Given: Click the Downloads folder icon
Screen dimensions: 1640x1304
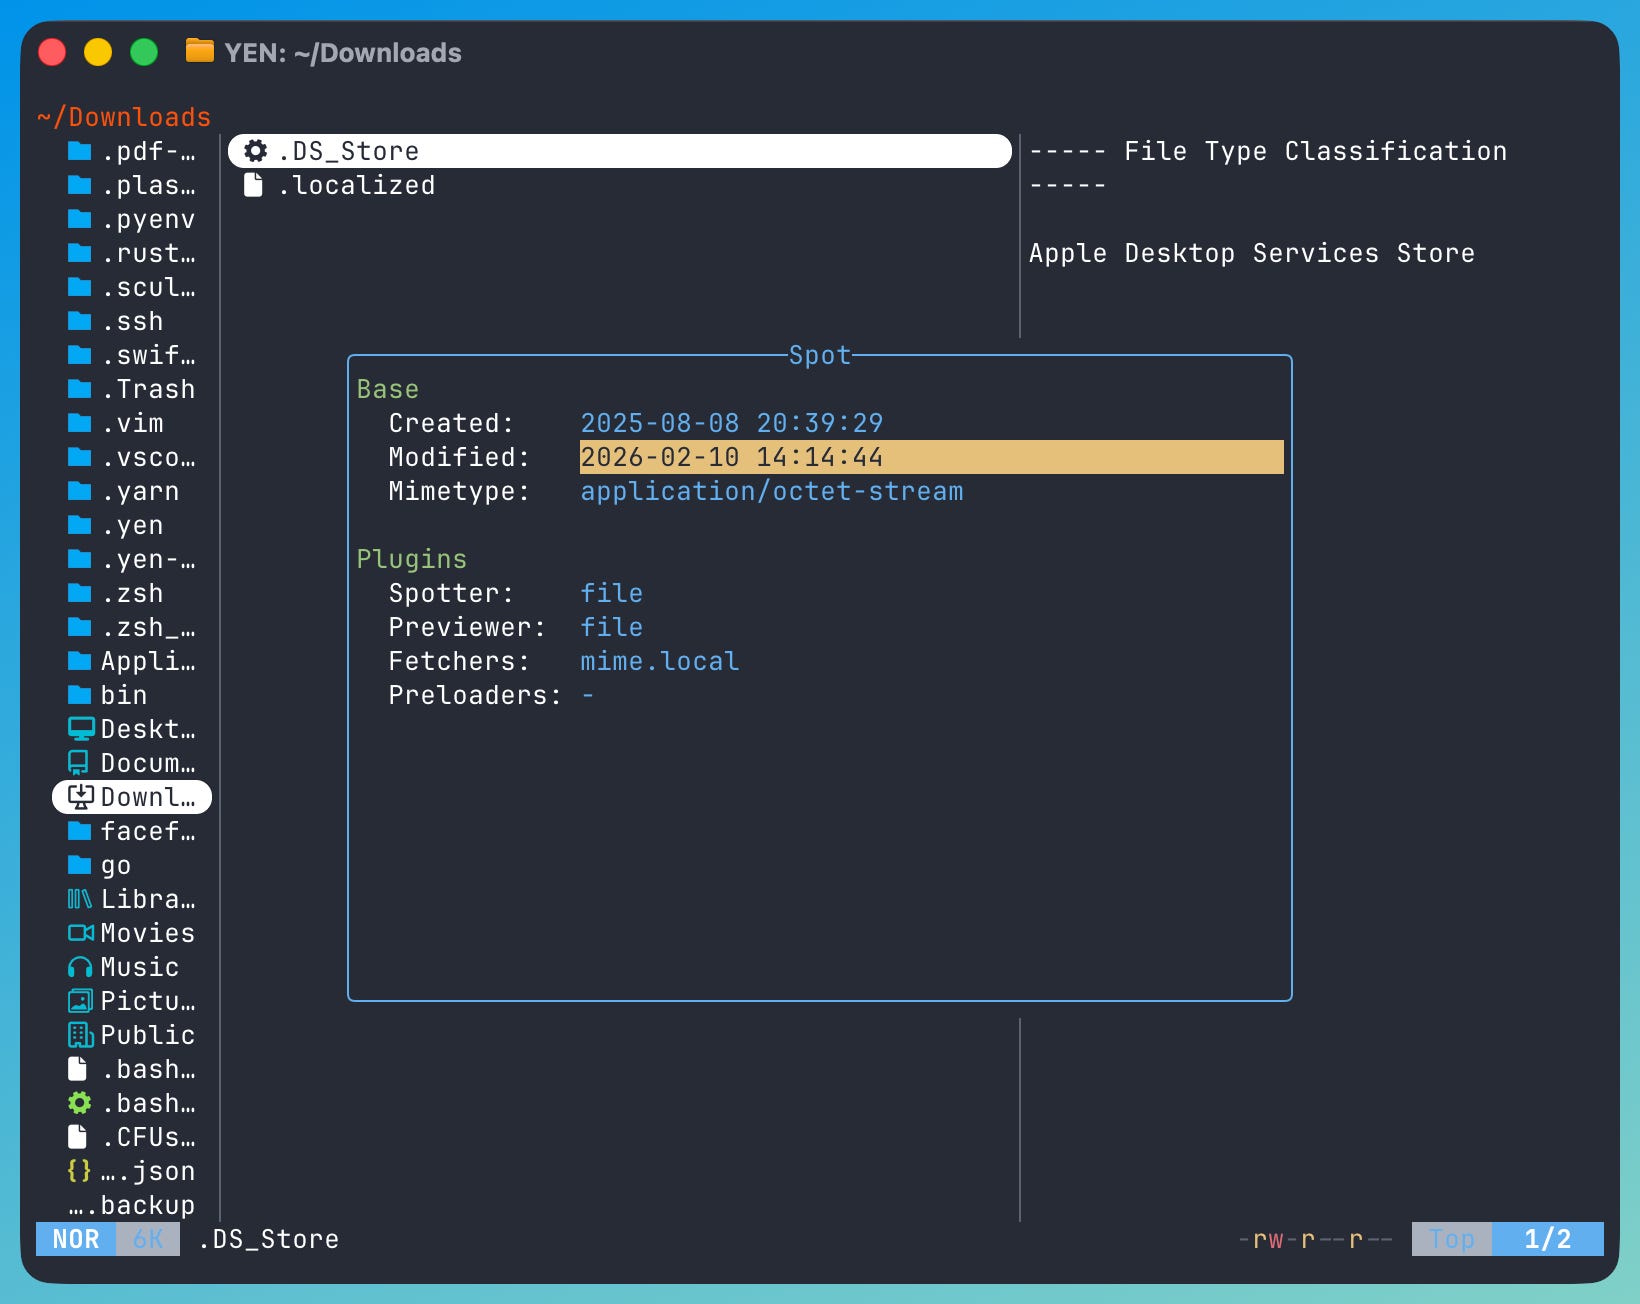Looking at the screenshot, I should (81, 797).
